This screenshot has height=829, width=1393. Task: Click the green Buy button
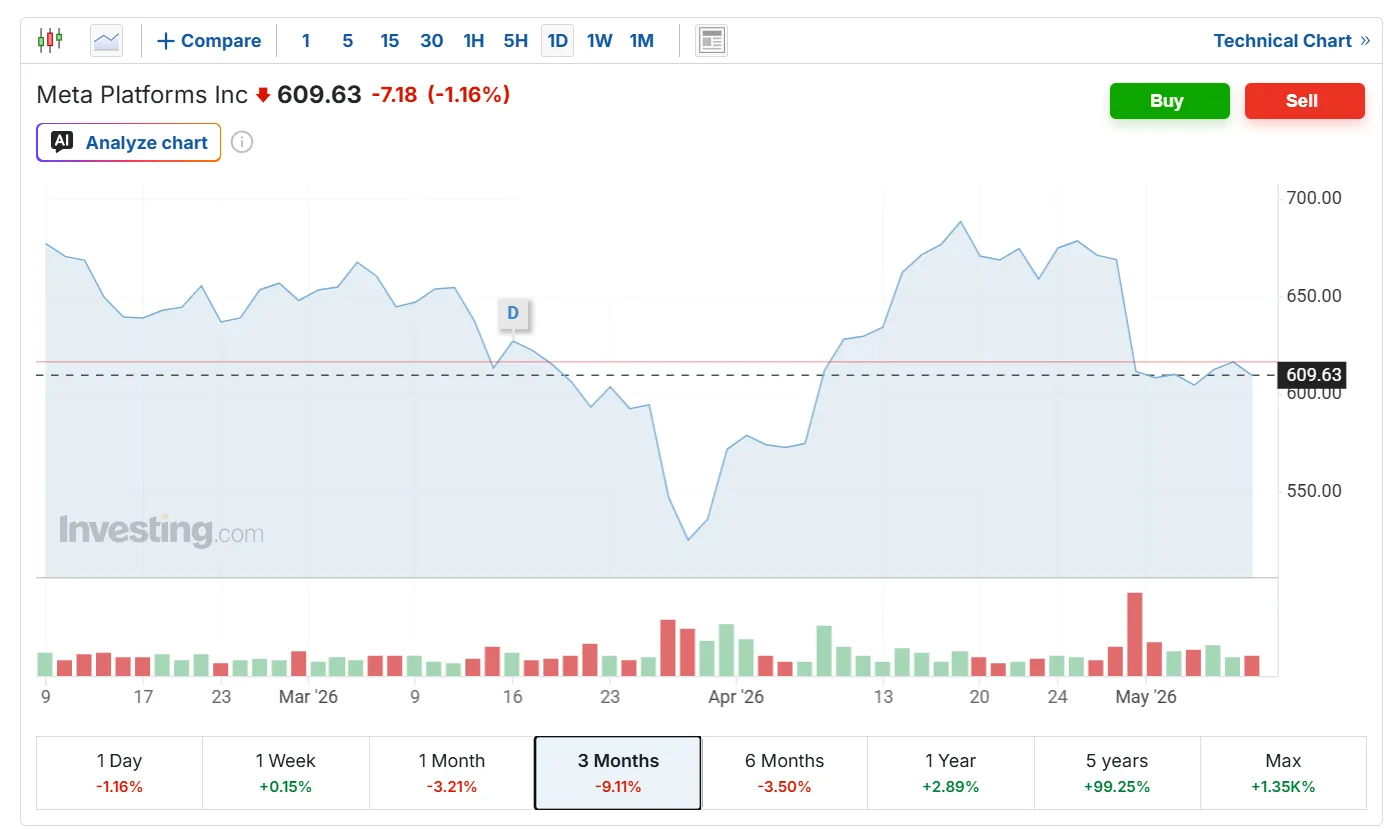pyautogui.click(x=1170, y=101)
